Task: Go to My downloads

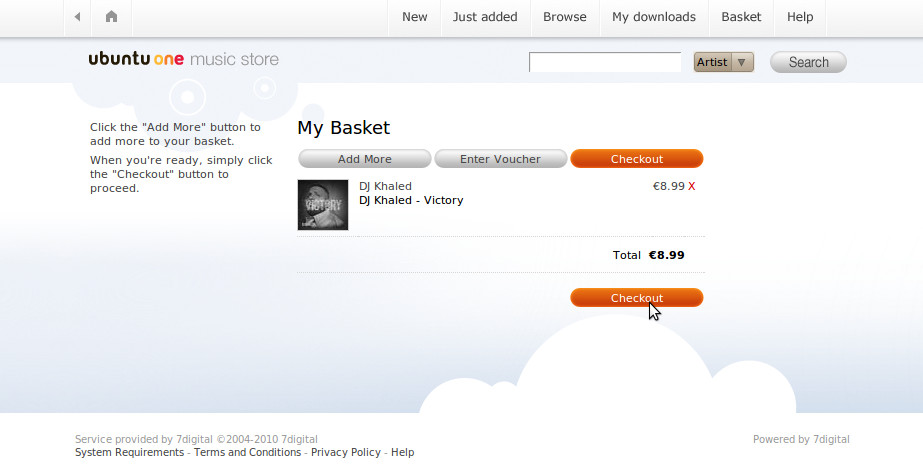Action: point(654,17)
